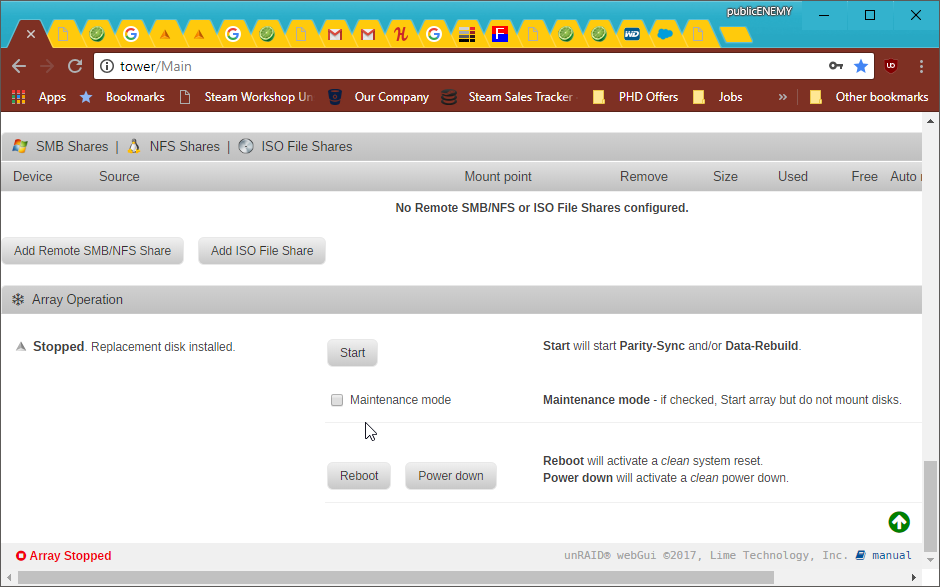
Task: Open the uBlock Origin extension icon
Action: (x=891, y=66)
